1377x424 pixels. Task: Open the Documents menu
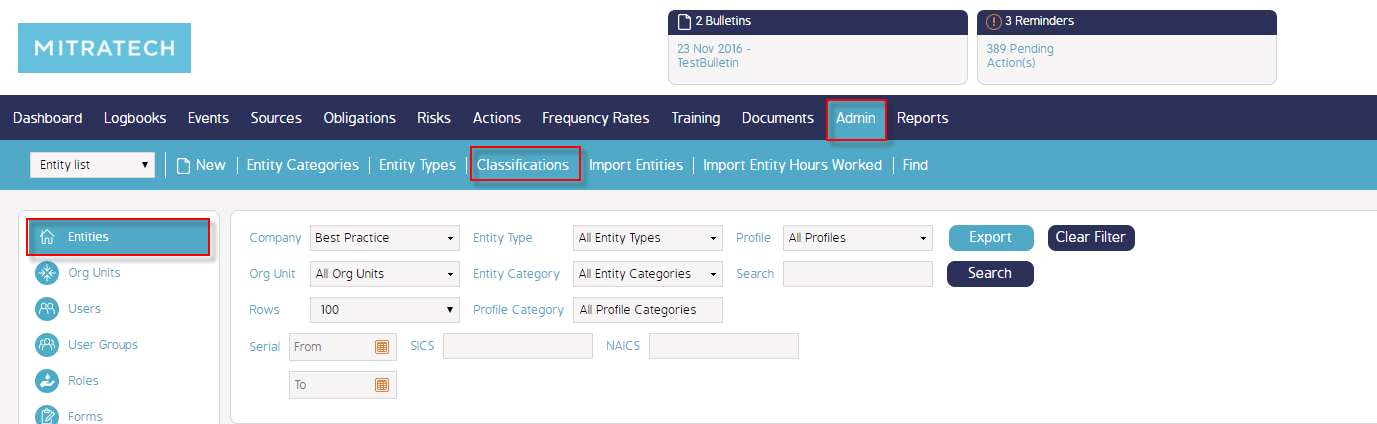pos(778,118)
